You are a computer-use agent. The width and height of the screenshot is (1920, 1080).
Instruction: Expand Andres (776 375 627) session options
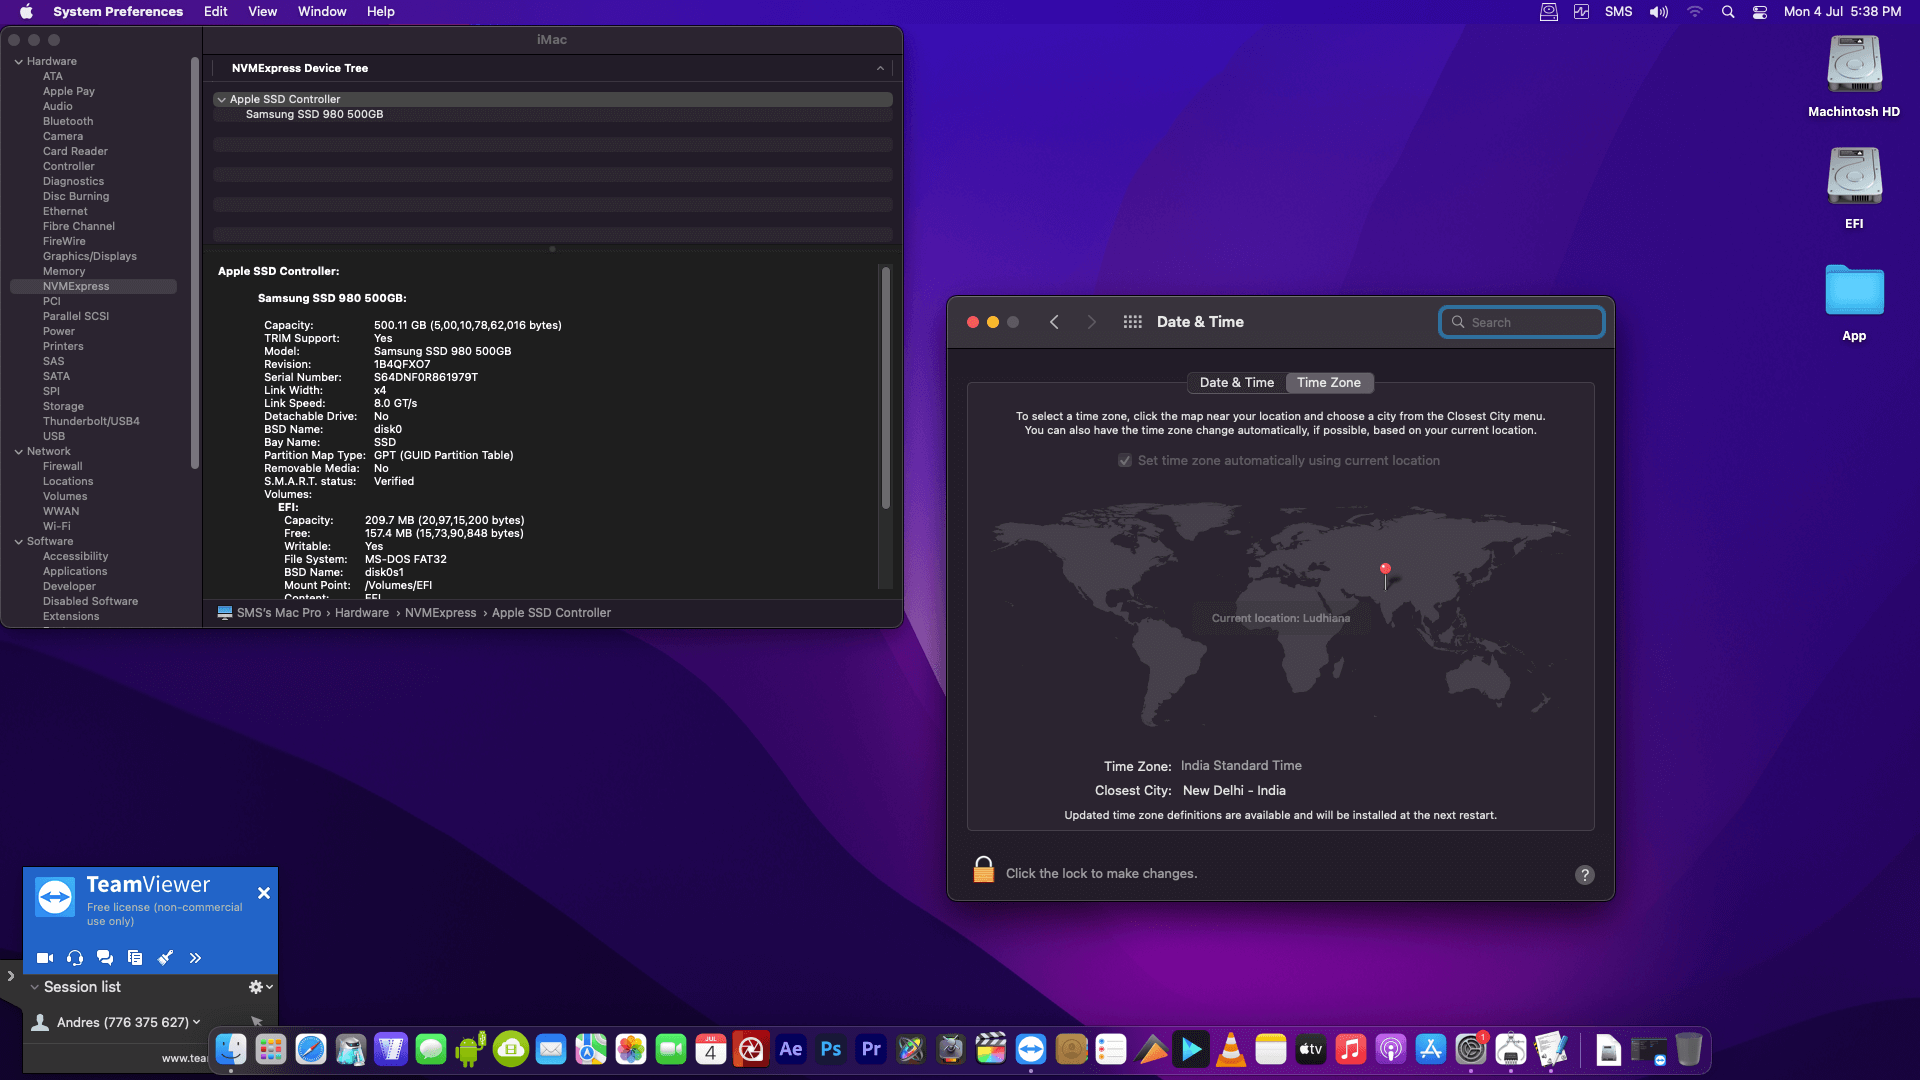pyautogui.click(x=196, y=1022)
